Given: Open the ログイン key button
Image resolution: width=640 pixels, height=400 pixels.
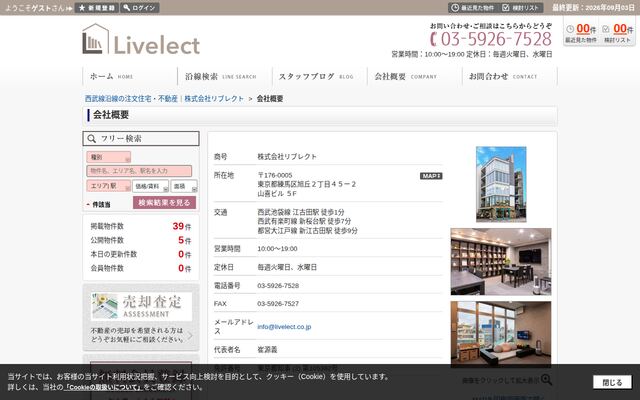Looking at the screenshot, I should click(140, 8).
